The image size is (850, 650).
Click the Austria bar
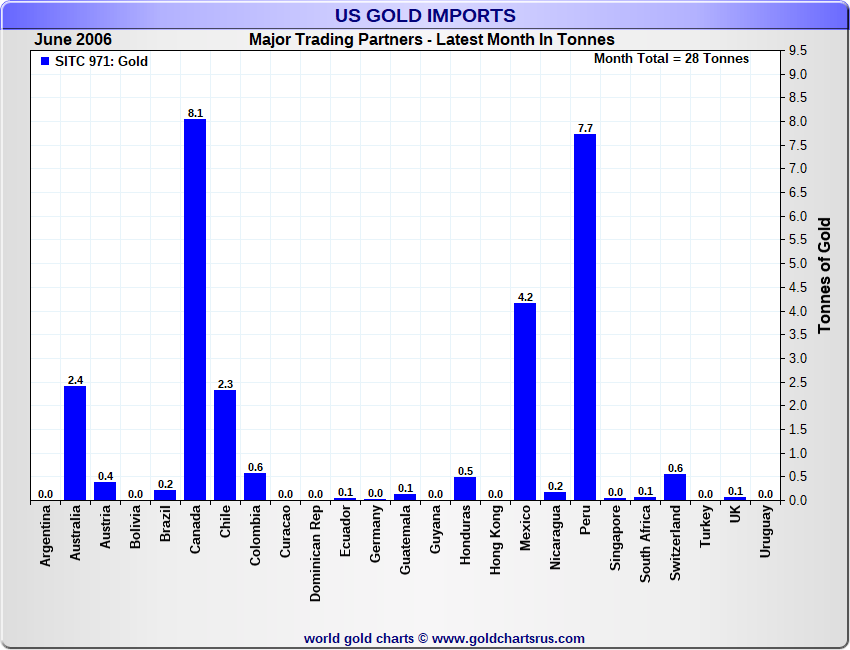[105, 491]
